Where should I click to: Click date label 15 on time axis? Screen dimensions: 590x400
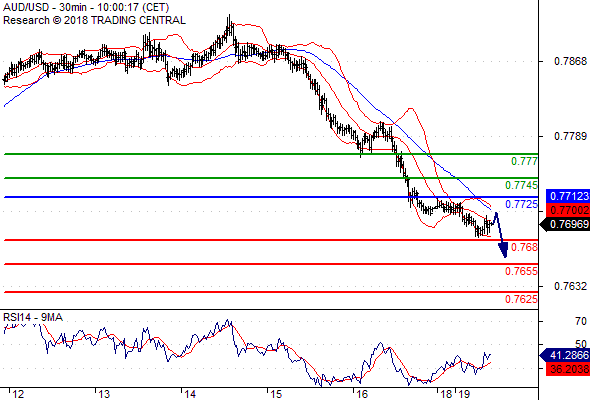(x=276, y=394)
